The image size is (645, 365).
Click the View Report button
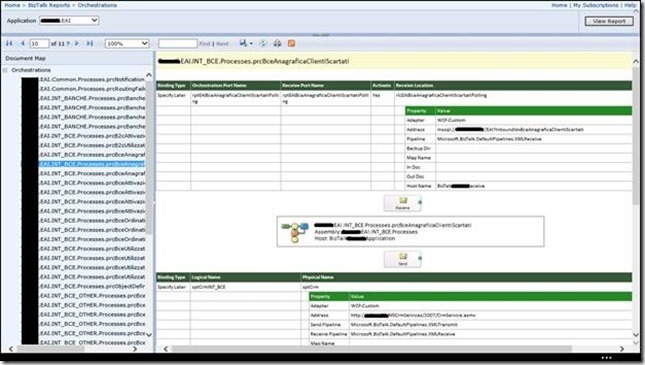tap(609, 21)
